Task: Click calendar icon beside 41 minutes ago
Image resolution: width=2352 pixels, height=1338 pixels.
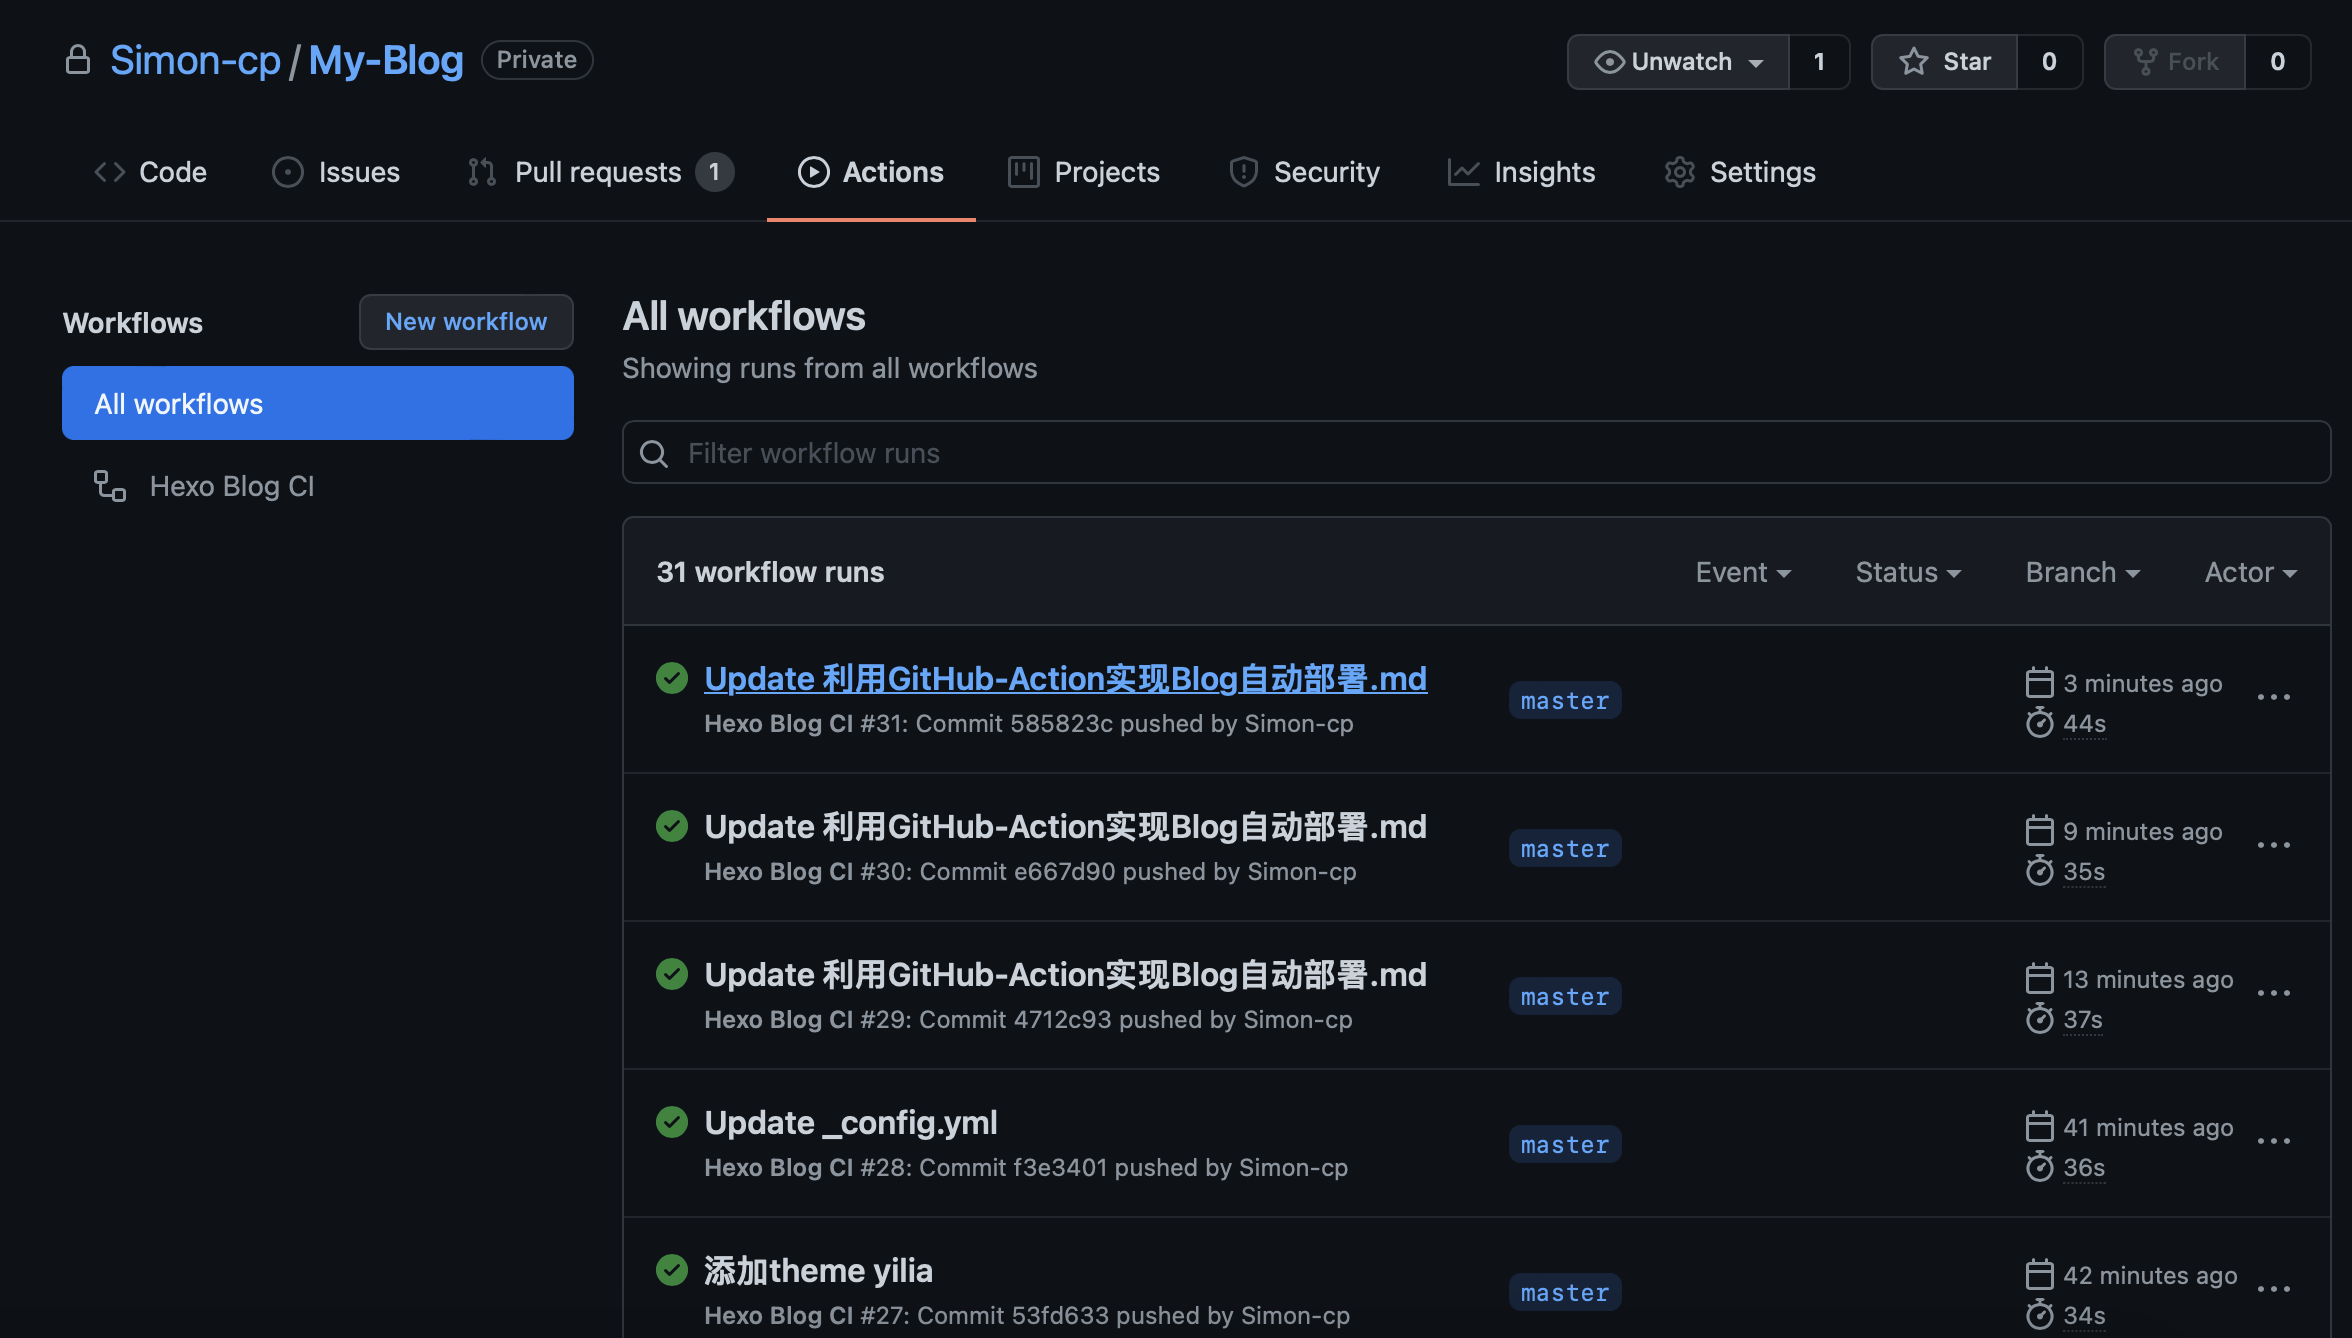Action: pos(2039,1126)
